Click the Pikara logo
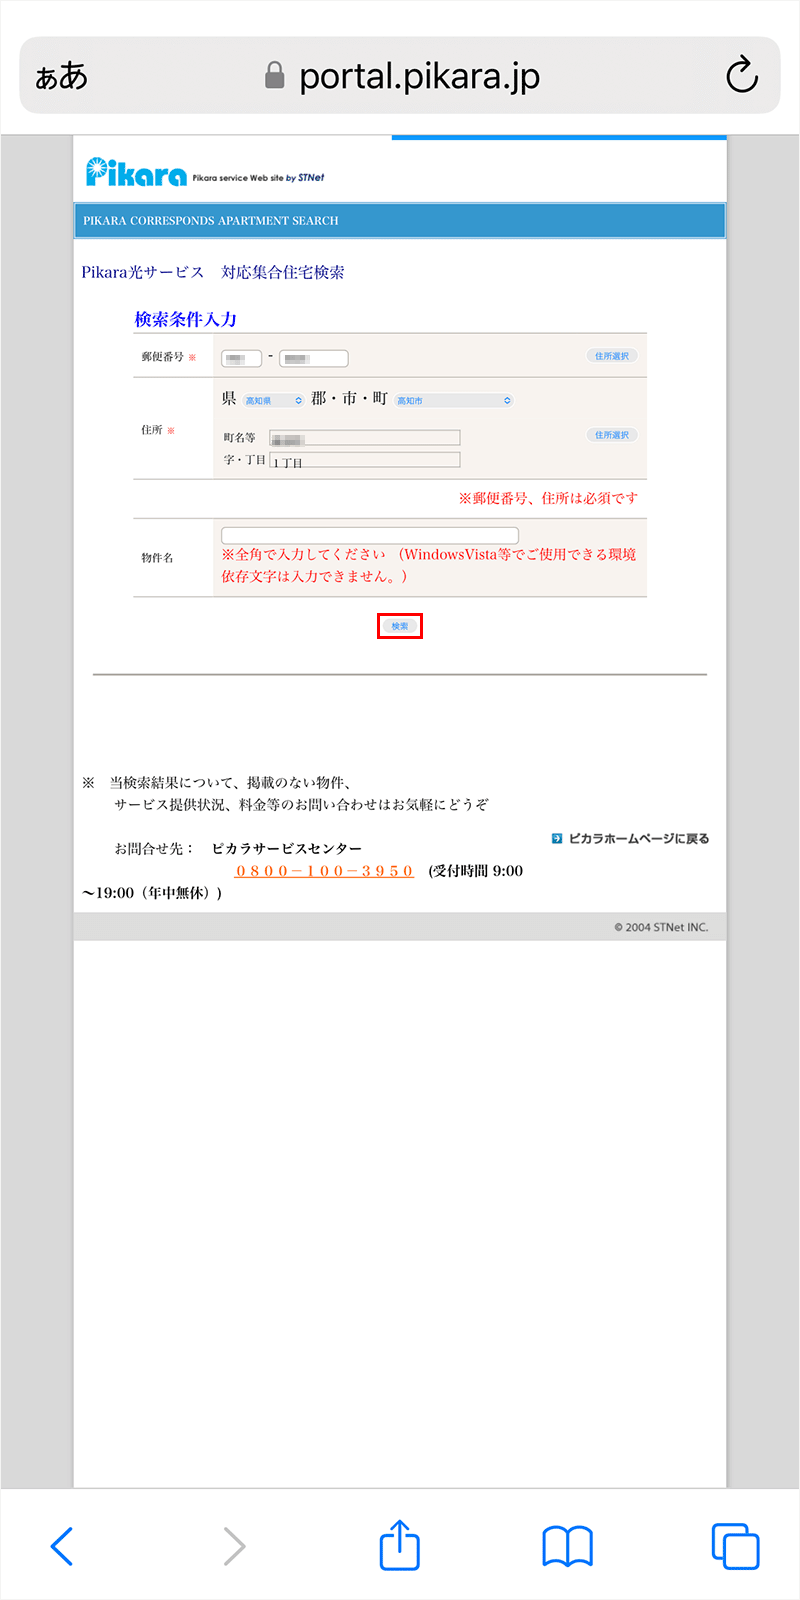The image size is (800, 1600). [x=136, y=172]
